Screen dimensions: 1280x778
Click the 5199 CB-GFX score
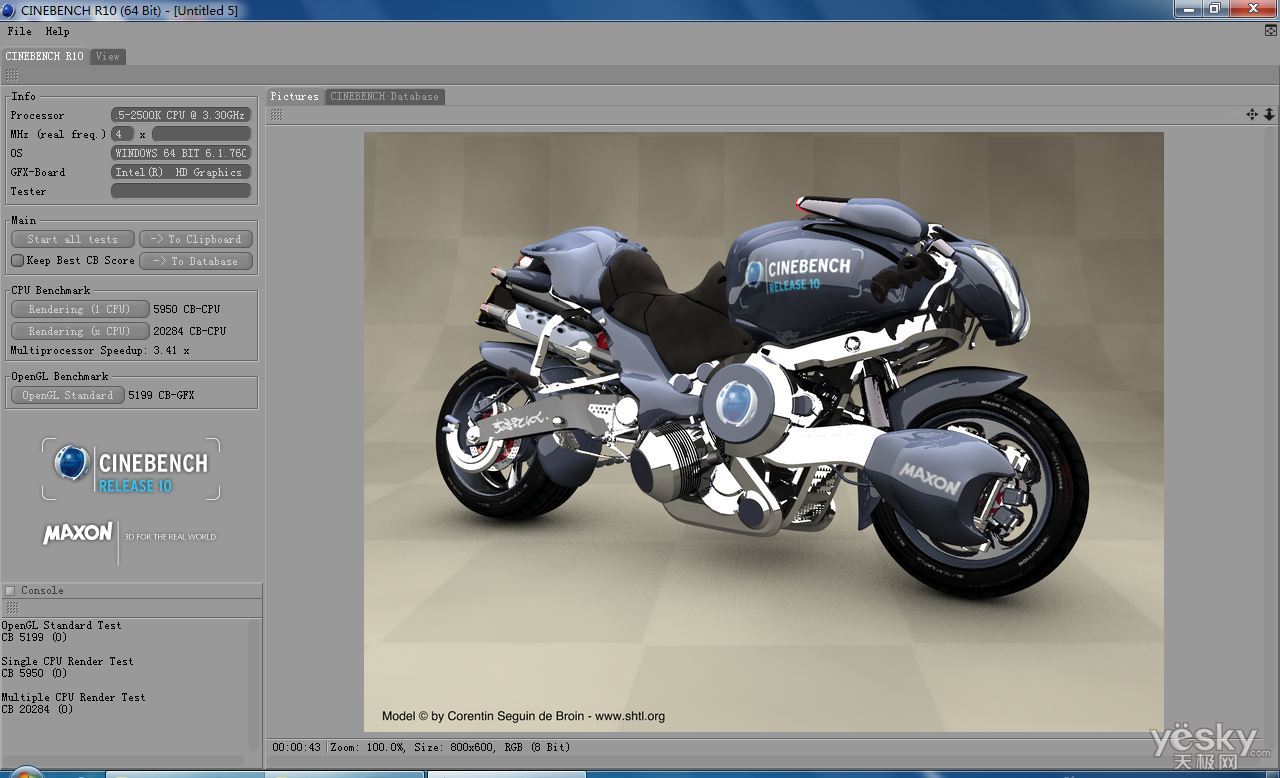tap(161, 395)
